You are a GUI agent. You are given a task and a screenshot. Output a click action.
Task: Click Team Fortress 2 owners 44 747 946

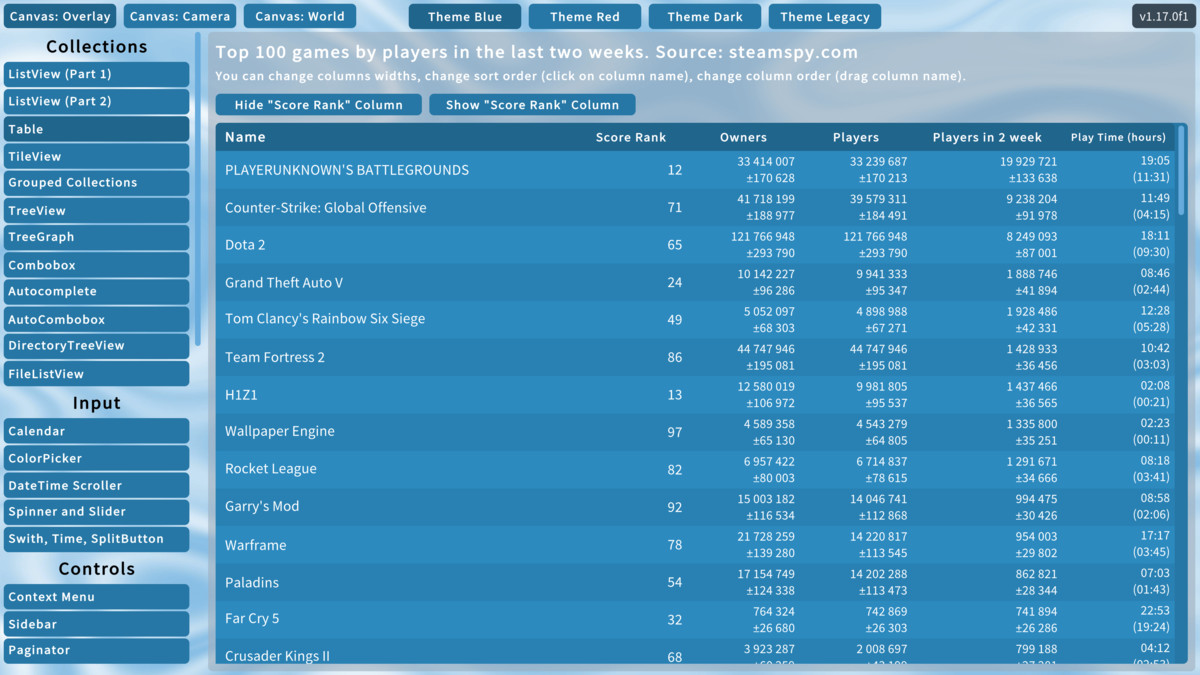pos(766,349)
